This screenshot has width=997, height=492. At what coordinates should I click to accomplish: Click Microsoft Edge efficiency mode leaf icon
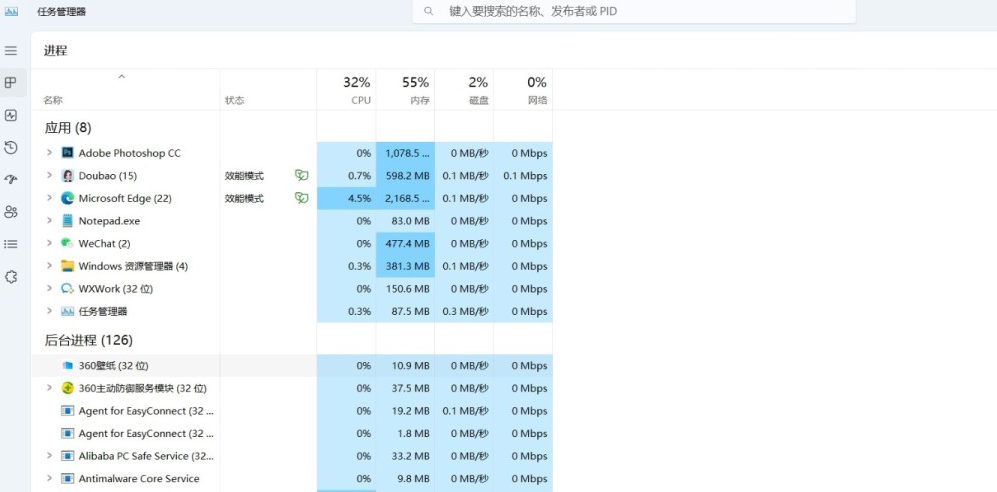tap(301, 198)
